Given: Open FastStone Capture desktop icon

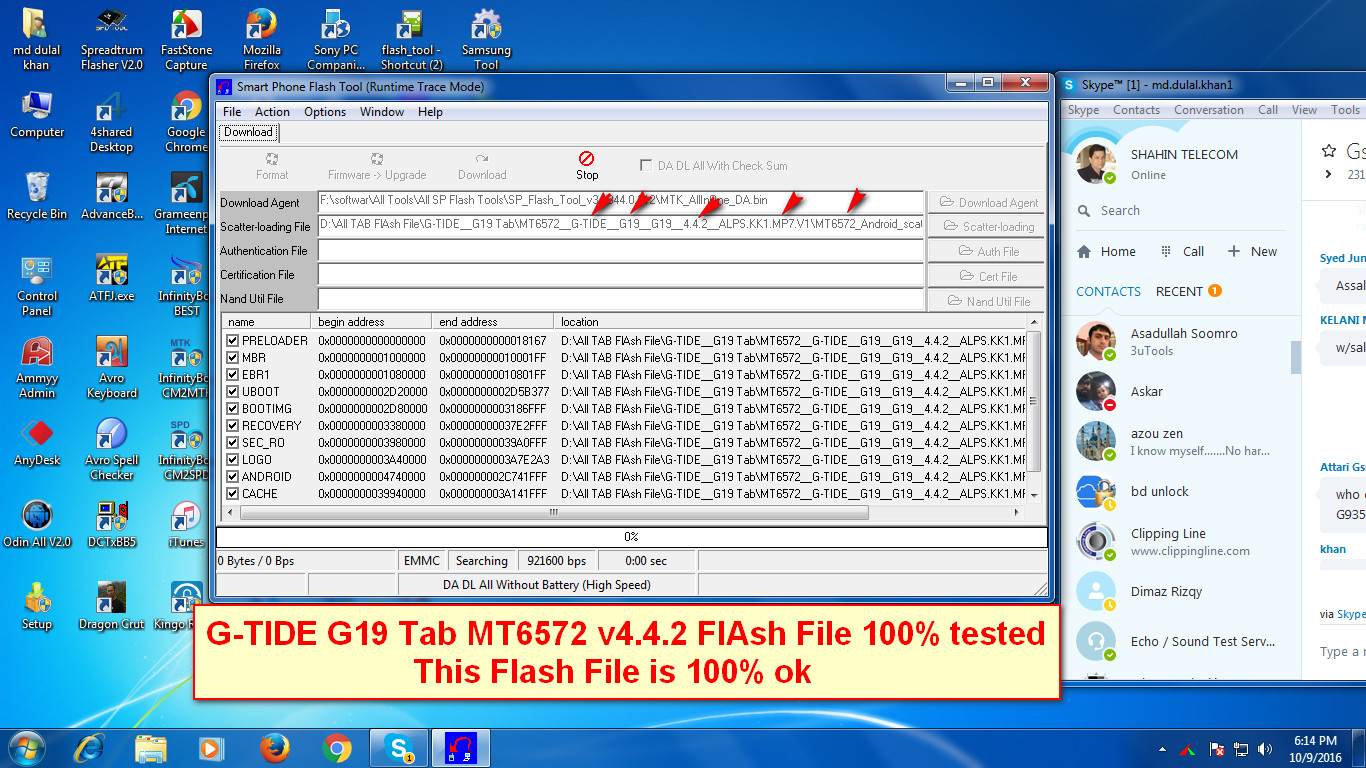Looking at the screenshot, I should click(186, 40).
